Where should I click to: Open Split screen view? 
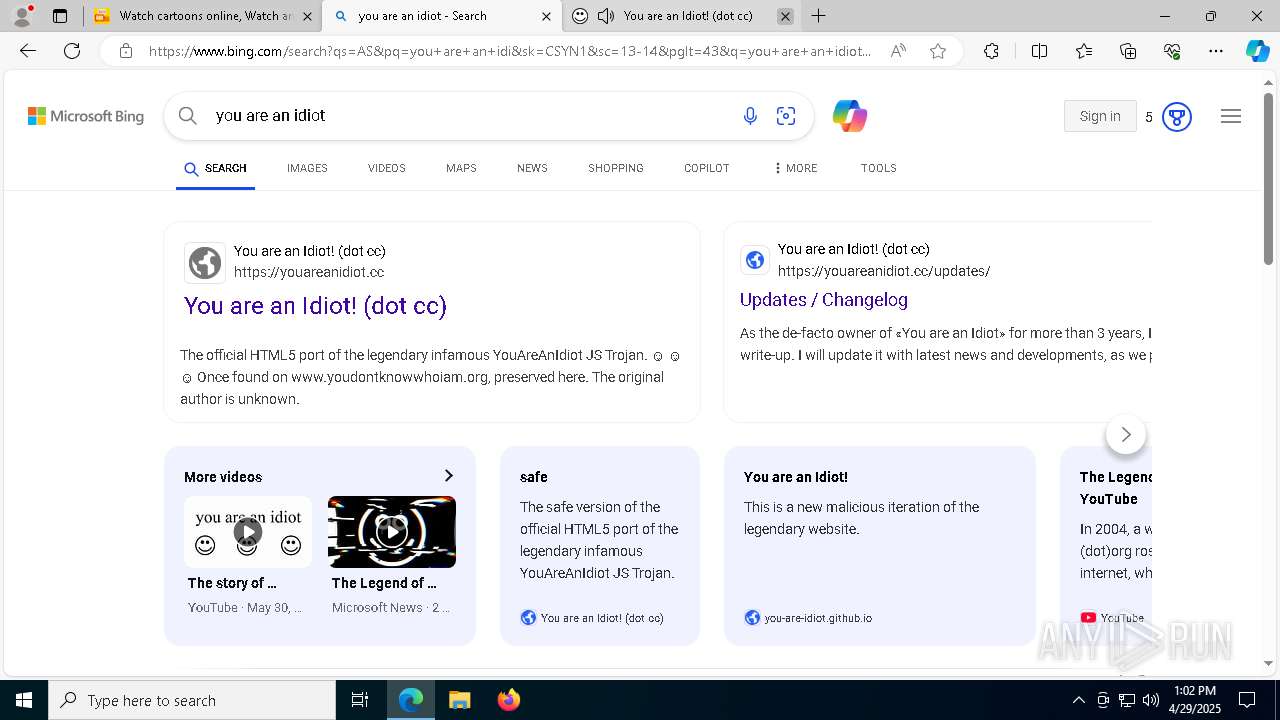click(x=1039, y=51)
